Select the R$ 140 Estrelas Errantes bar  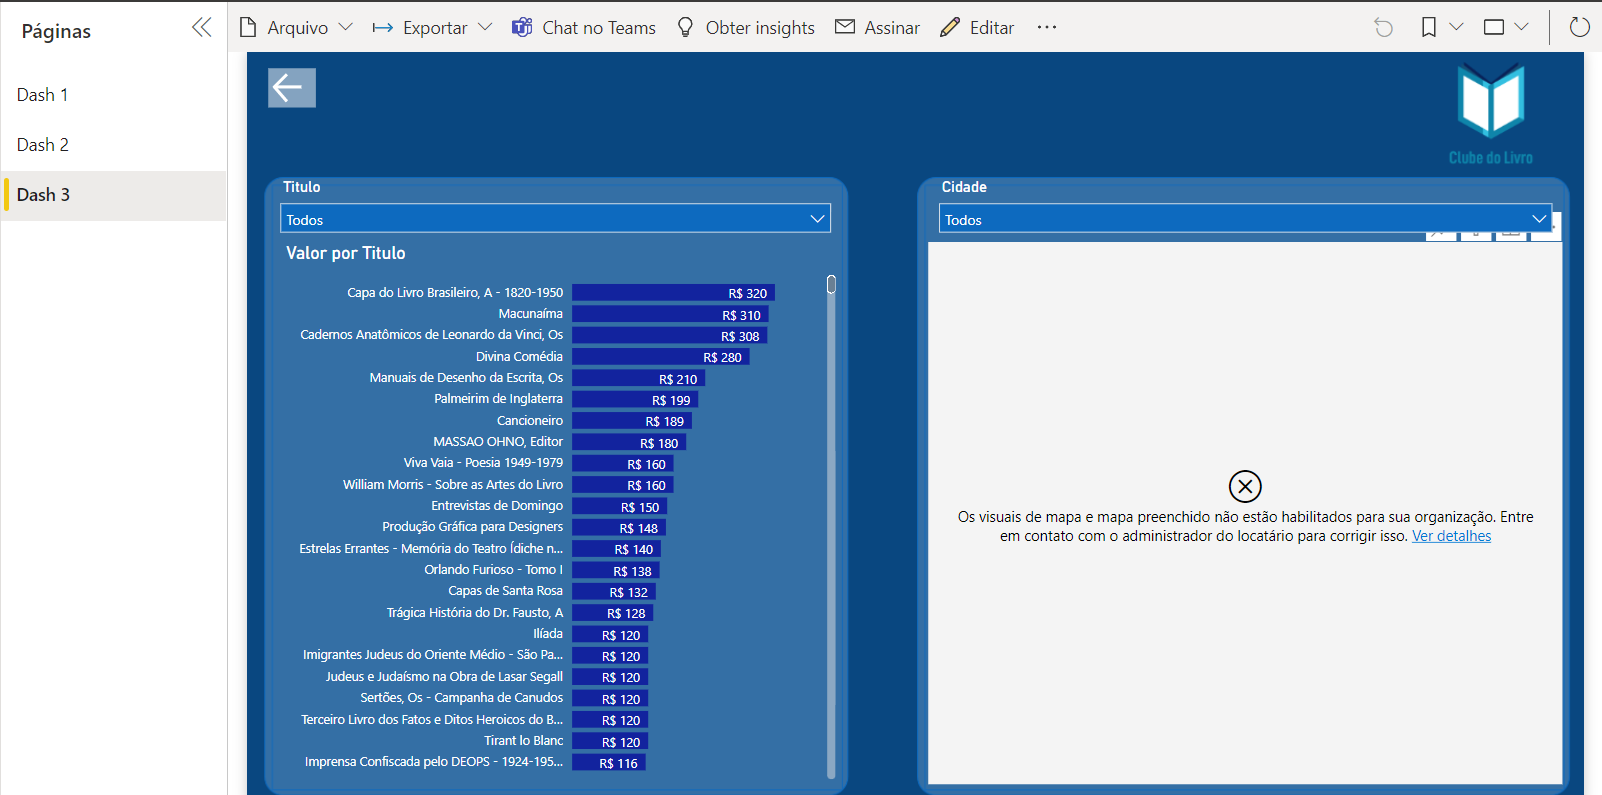click(616, 549)
